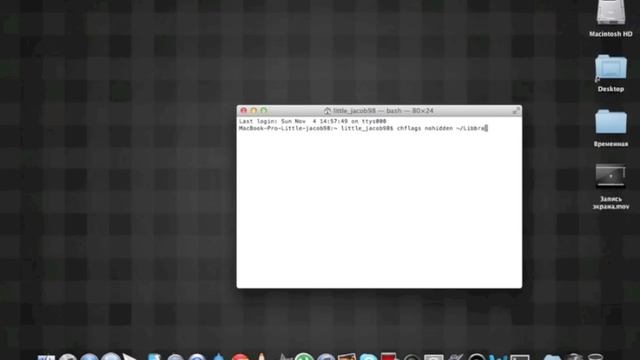The height and width of the screenshot is (360, 640).
Task: Click the 'Desktop' label under the folder
Action: point(611,89)
